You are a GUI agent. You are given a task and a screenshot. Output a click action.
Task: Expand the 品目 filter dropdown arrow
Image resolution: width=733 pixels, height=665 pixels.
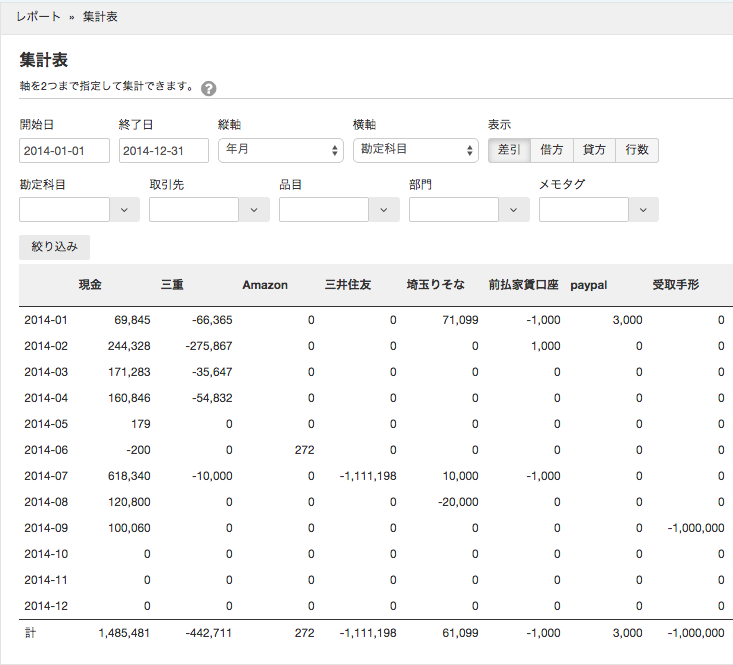click(384, 209)
